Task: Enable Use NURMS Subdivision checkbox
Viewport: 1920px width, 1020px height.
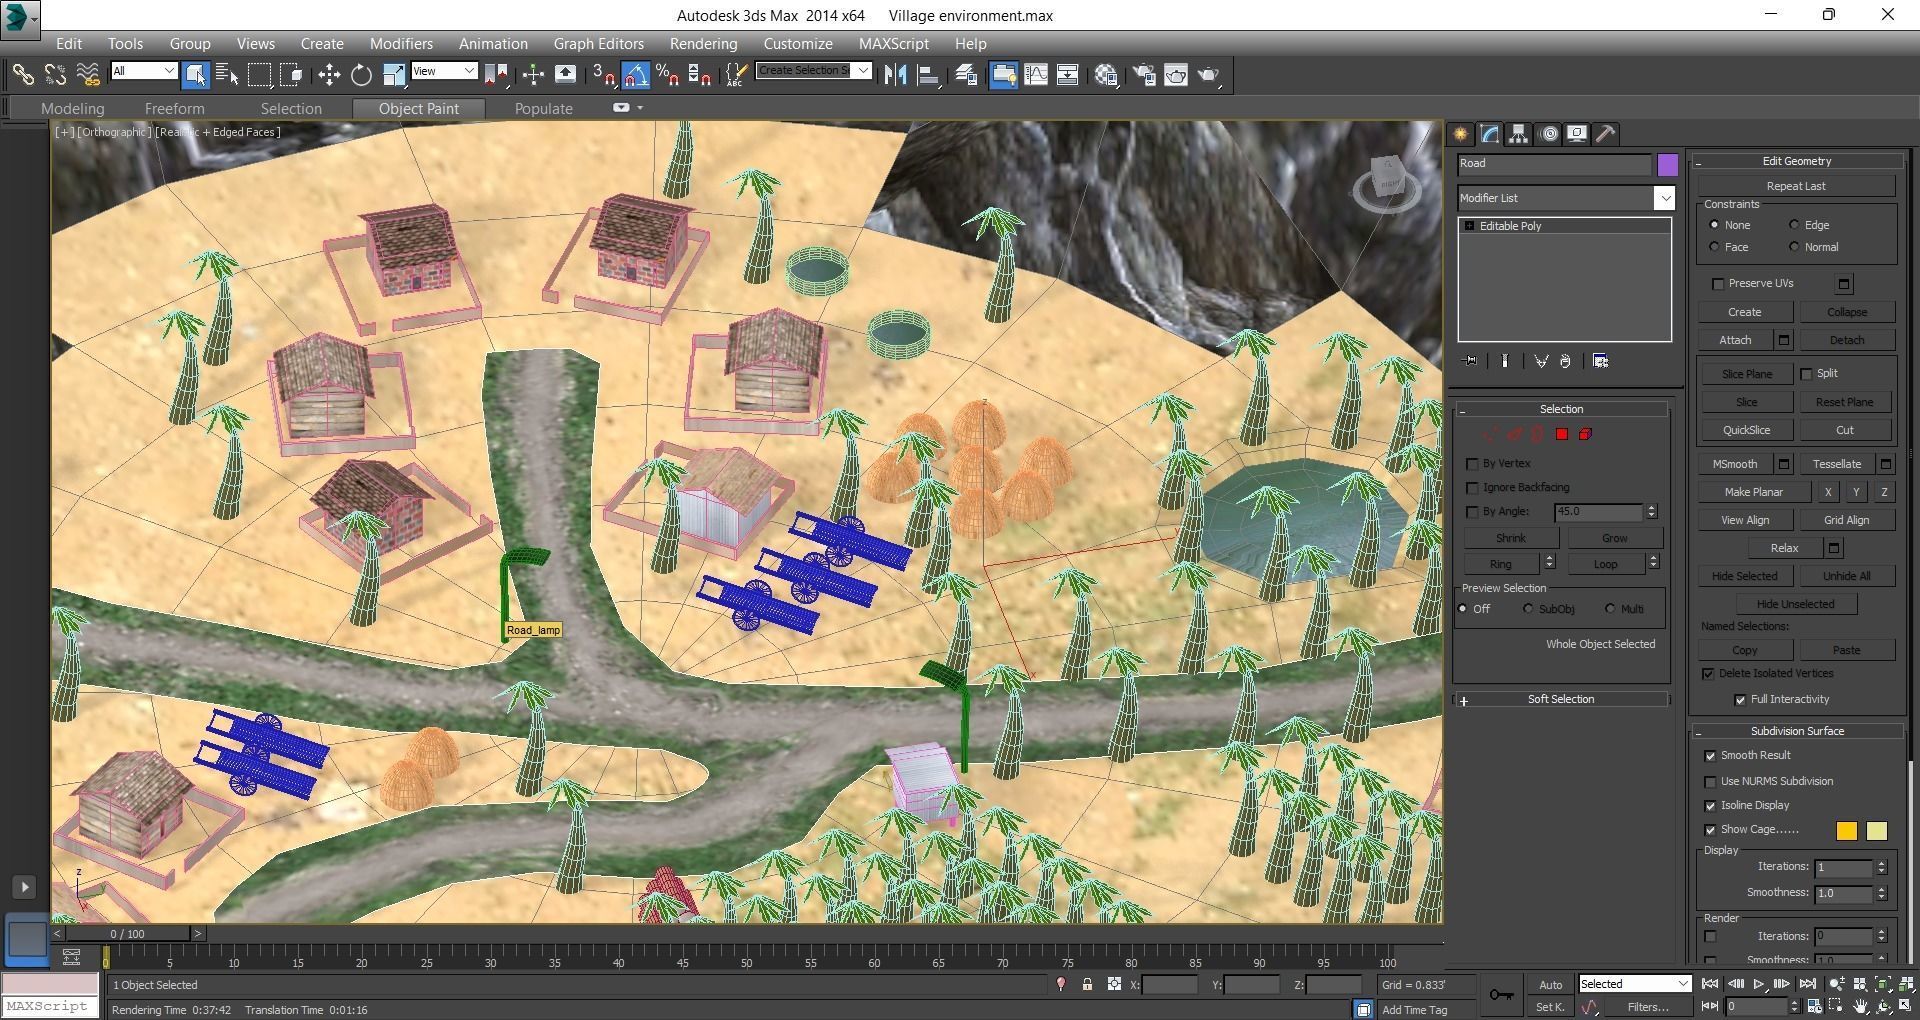Action: click(x=1710, y=782)
